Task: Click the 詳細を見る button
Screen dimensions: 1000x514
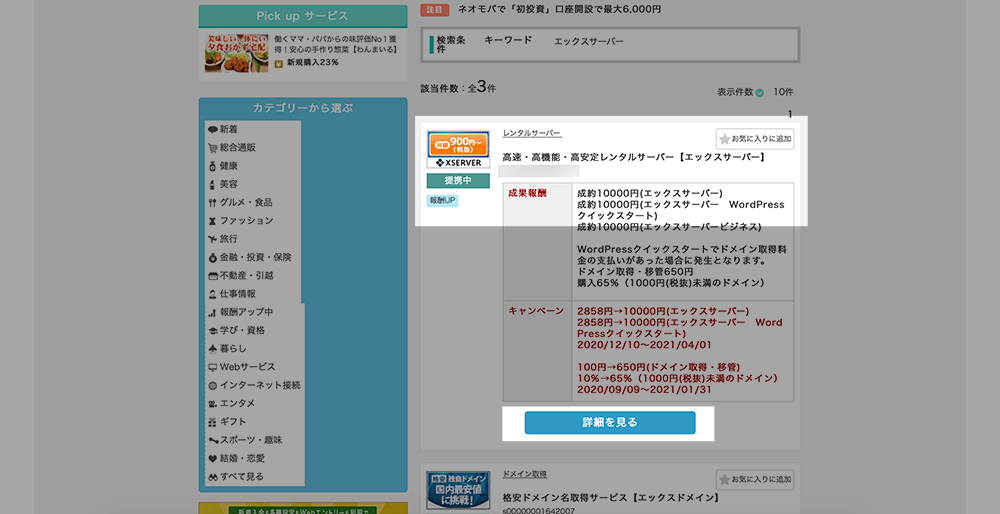Action: (x=610, y=423)
